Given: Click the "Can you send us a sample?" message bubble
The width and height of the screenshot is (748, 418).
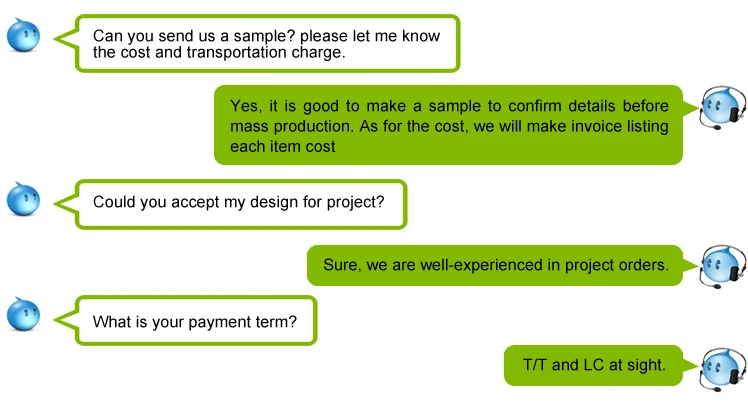Looking at the screenshot, I should coord(268,44).
